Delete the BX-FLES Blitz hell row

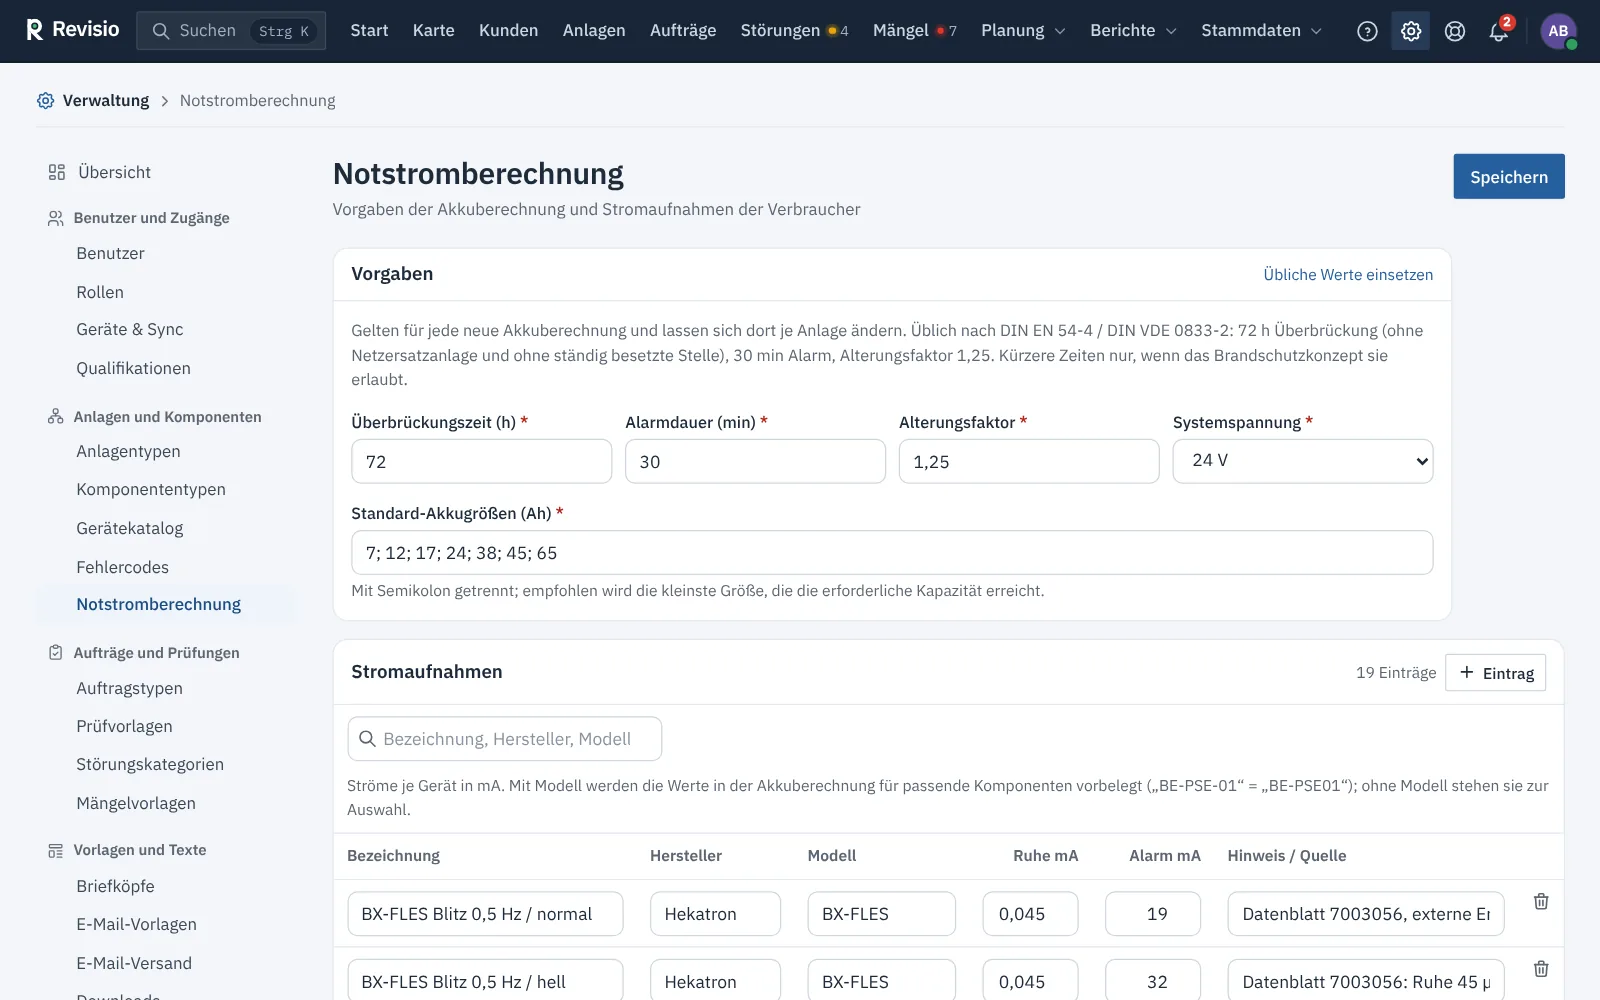pyautogui.click(x=1541, y=968)
